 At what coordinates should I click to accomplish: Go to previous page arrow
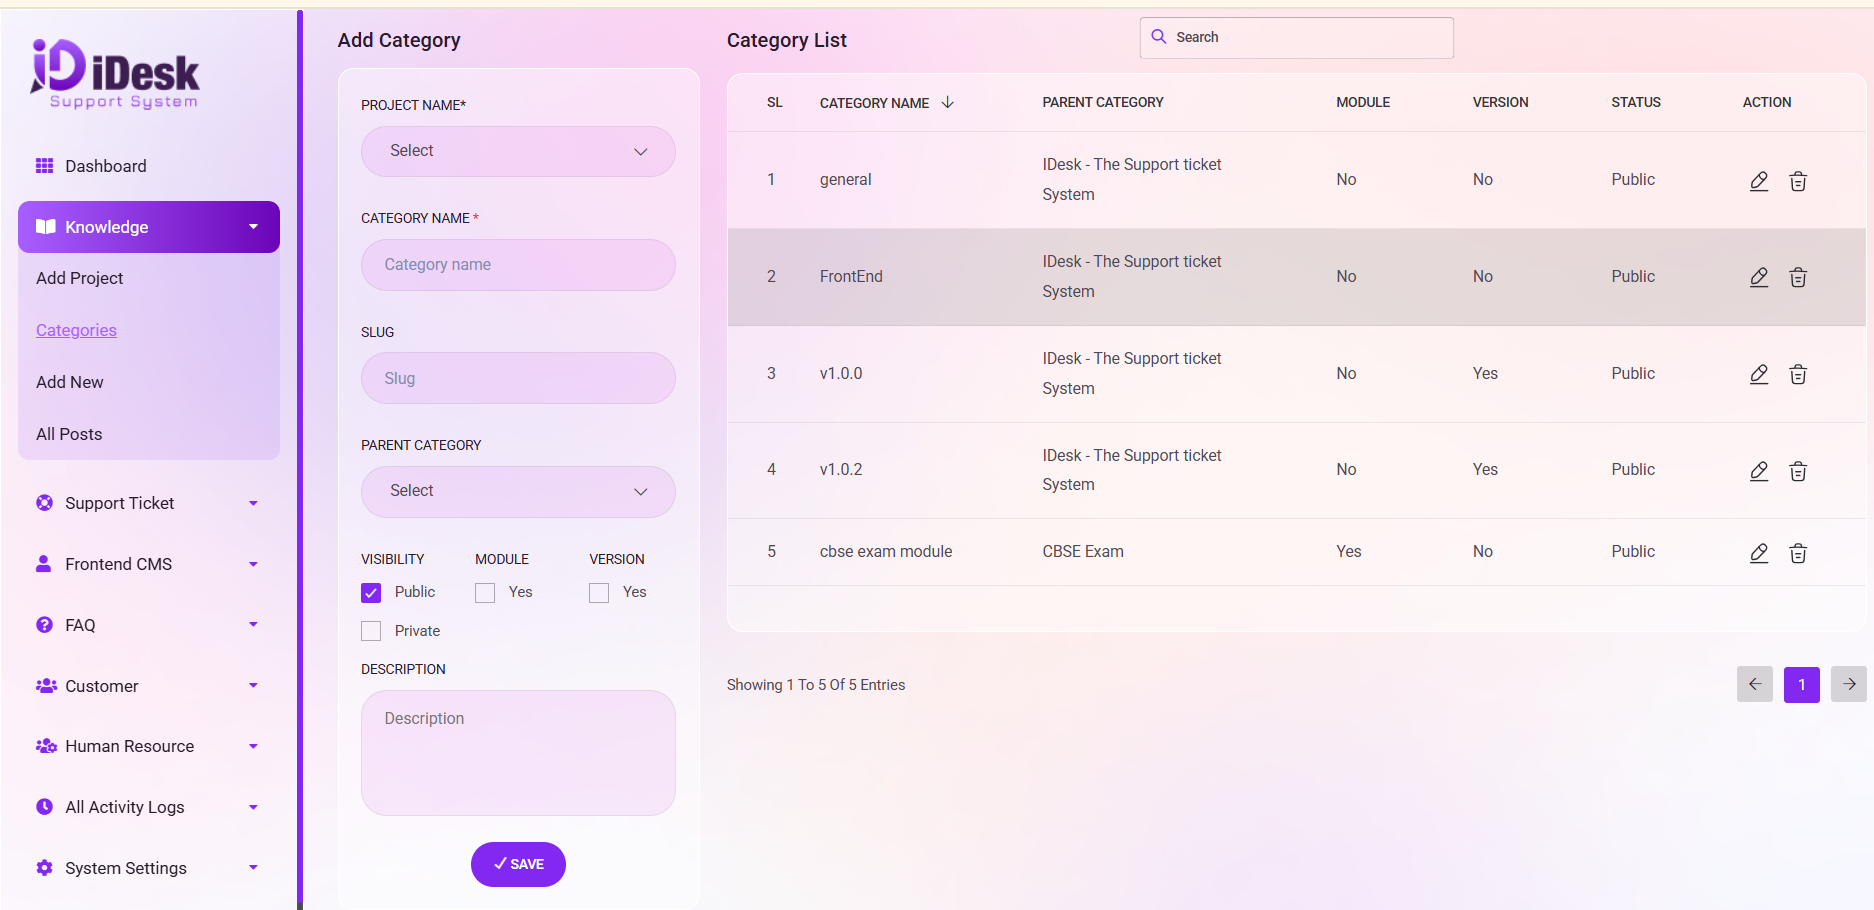point(1754,684)
